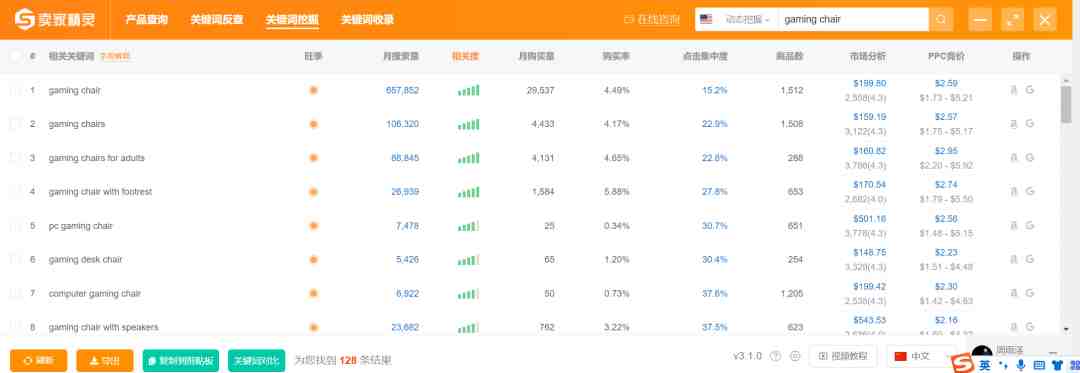Click the Google icon in gaming chairs row
Screen dimensions: 1080x373
(x=1030, y=124)
